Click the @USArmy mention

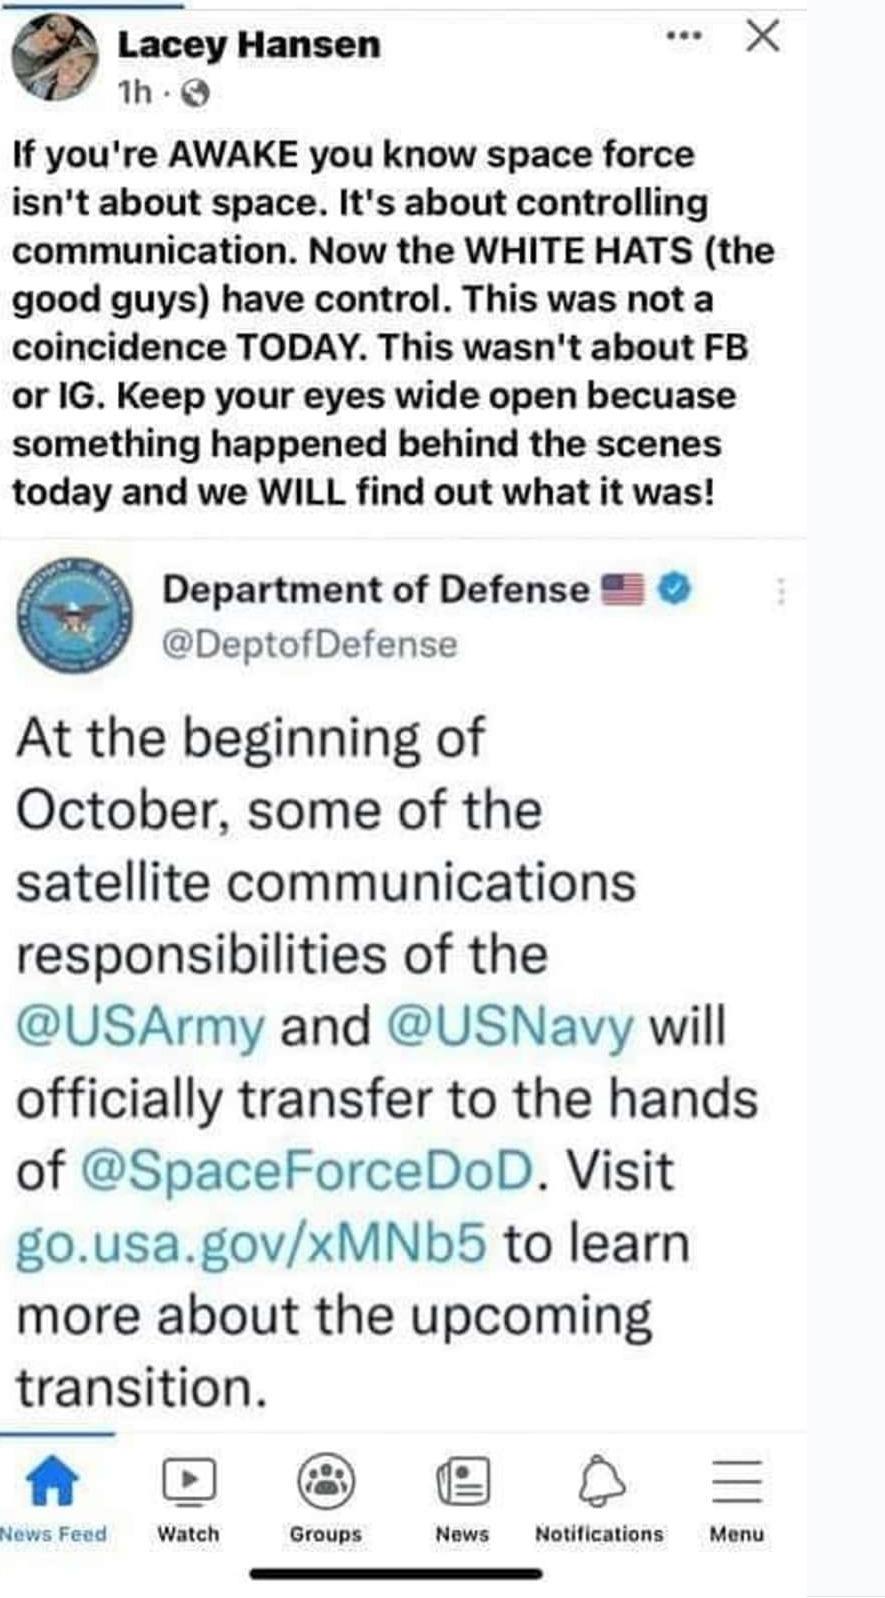[141, 1027]
